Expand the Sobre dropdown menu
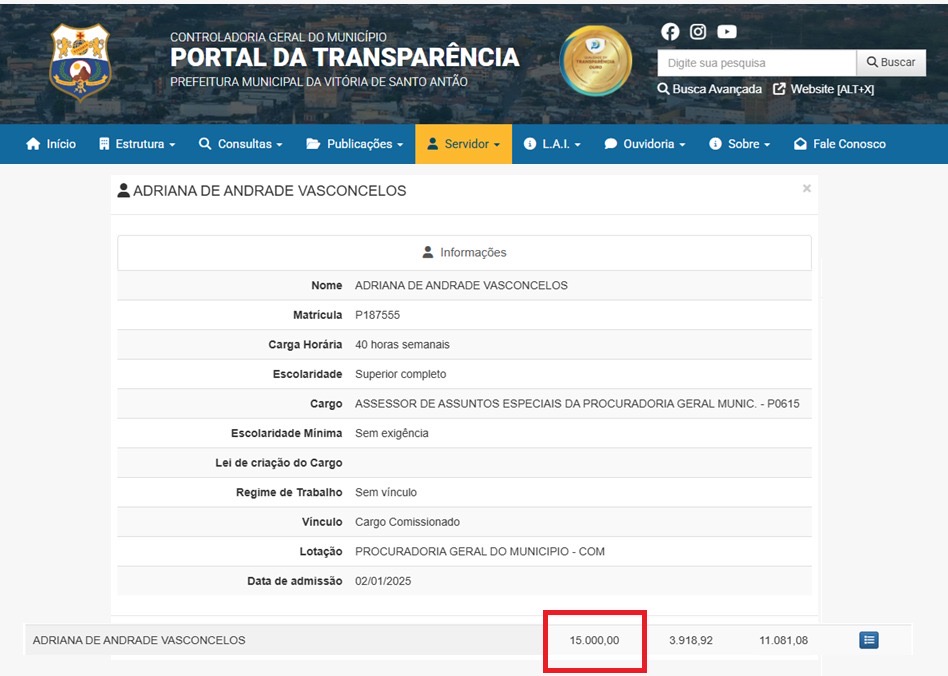Viewport: 948px width, 676px height. [740, 144]
